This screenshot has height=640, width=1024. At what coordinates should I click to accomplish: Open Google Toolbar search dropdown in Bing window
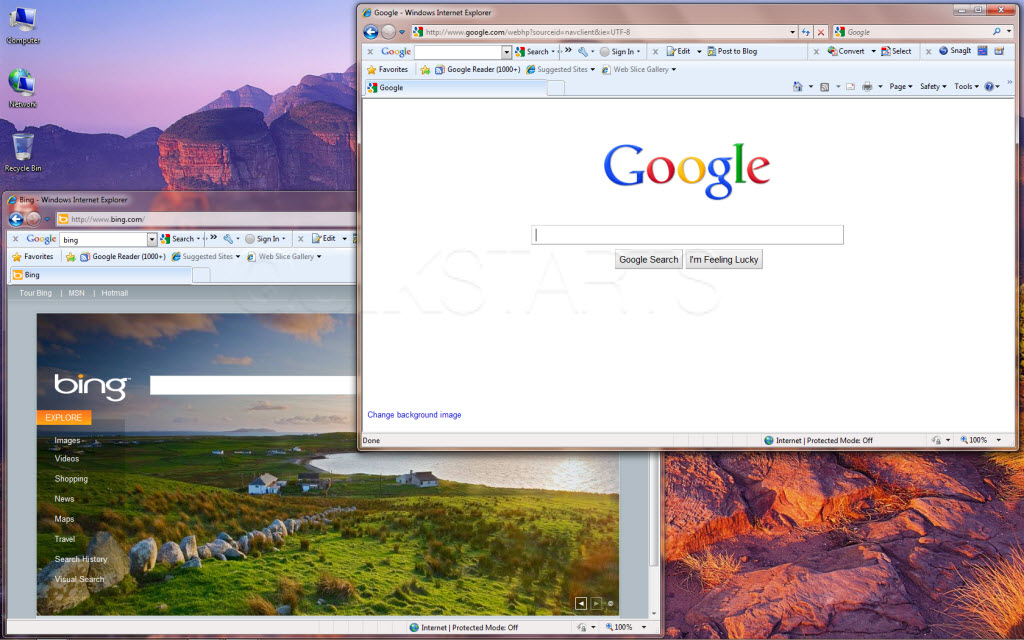(152, 239)
